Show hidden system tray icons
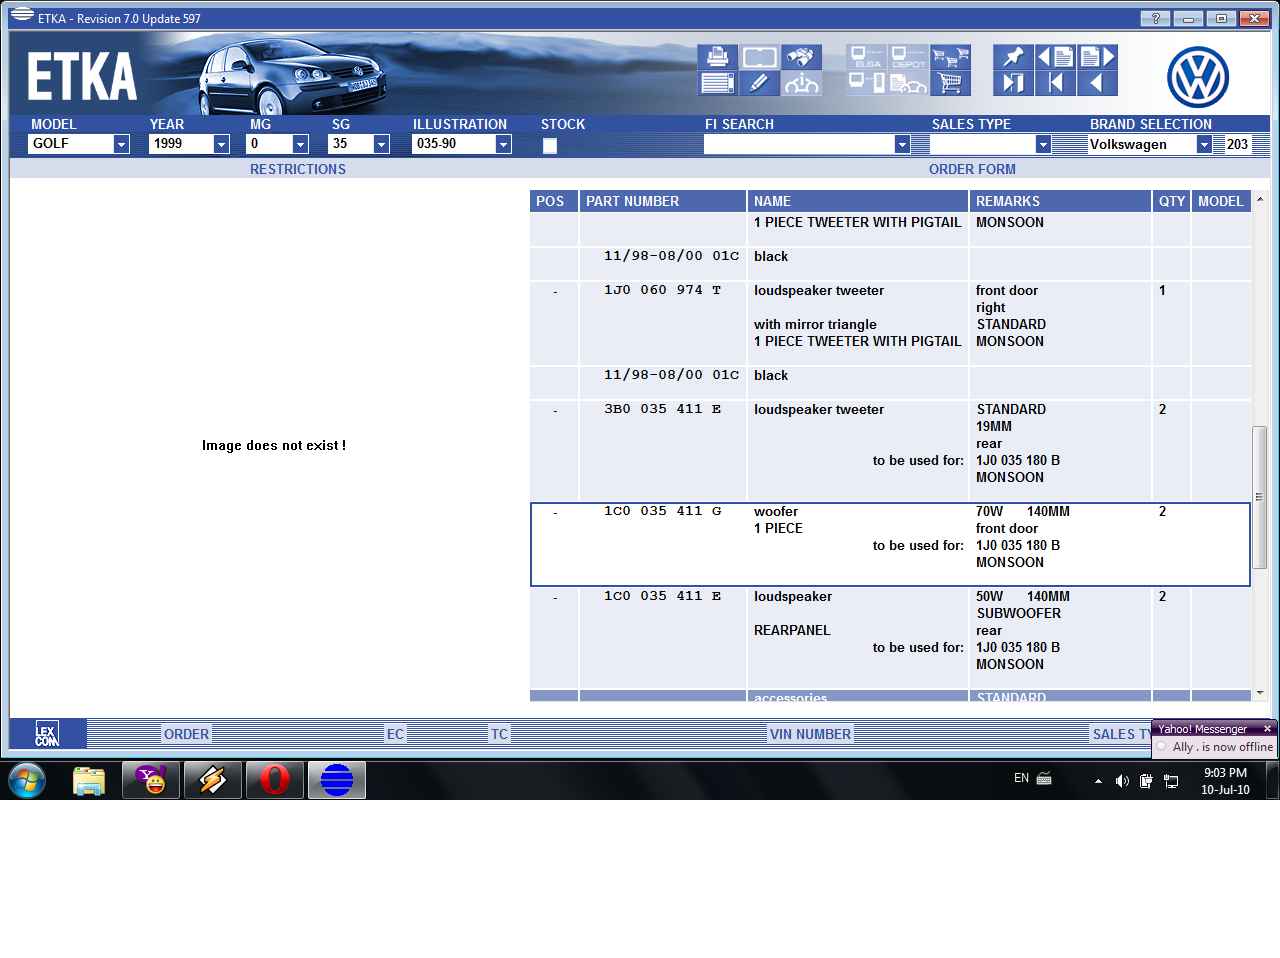The height and width of the screenshot is (958, 1280). coord(1098,781)
